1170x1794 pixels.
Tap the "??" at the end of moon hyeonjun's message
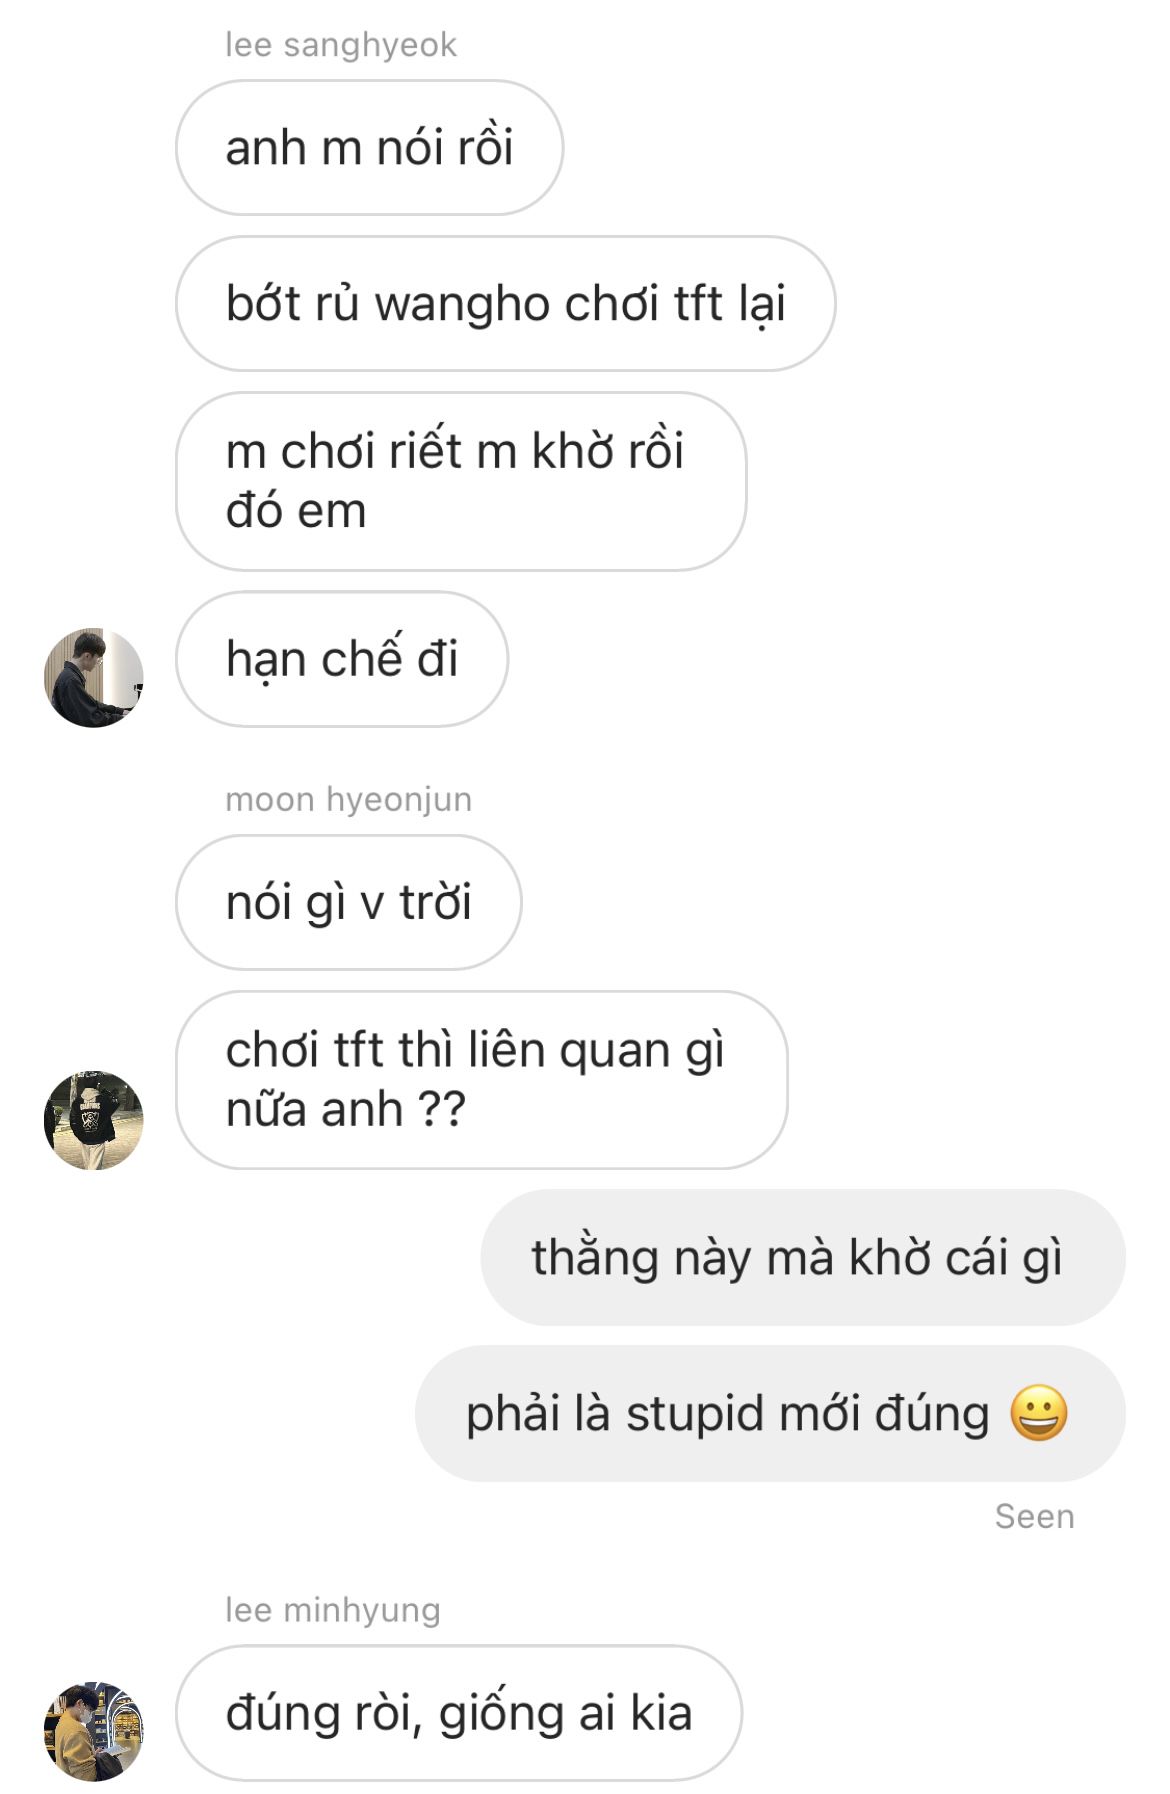click(x=441, y=1110)
